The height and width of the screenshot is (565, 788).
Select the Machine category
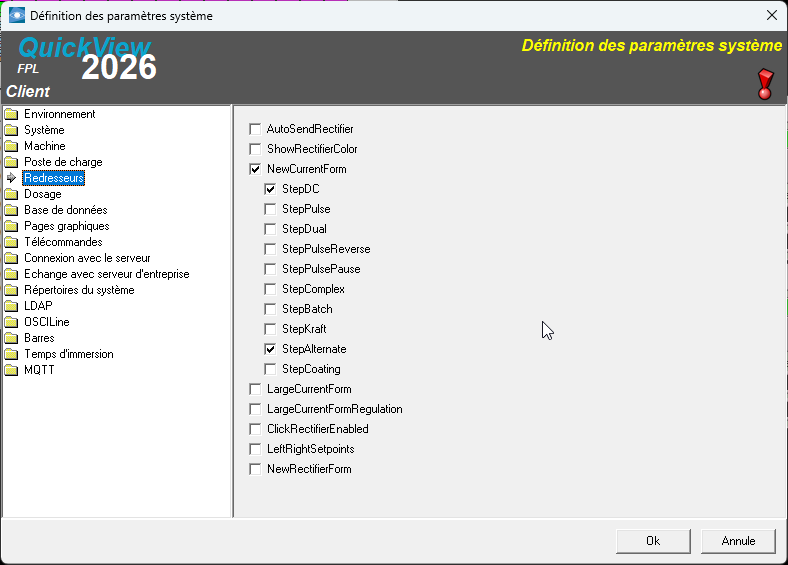point(45,146)
